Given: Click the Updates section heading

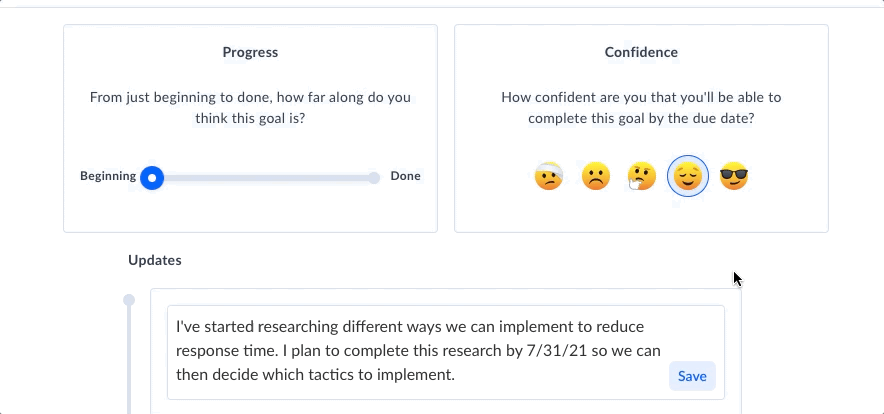Looking at the screenshot, I should click(155, 260).
